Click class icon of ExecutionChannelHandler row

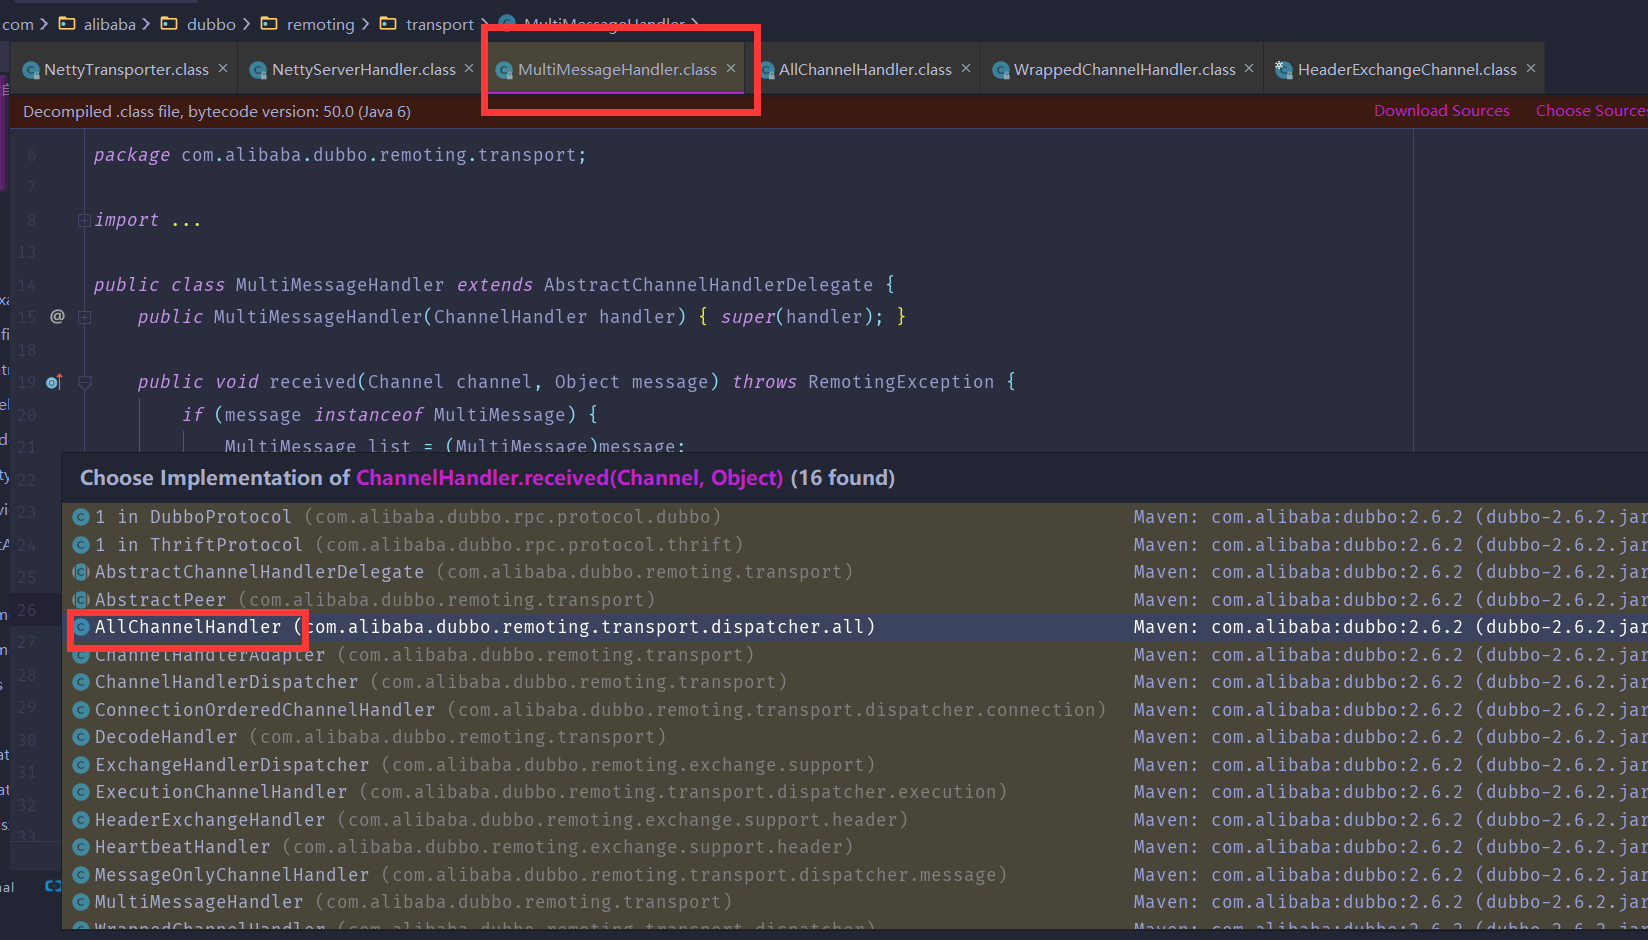point(81,792)
